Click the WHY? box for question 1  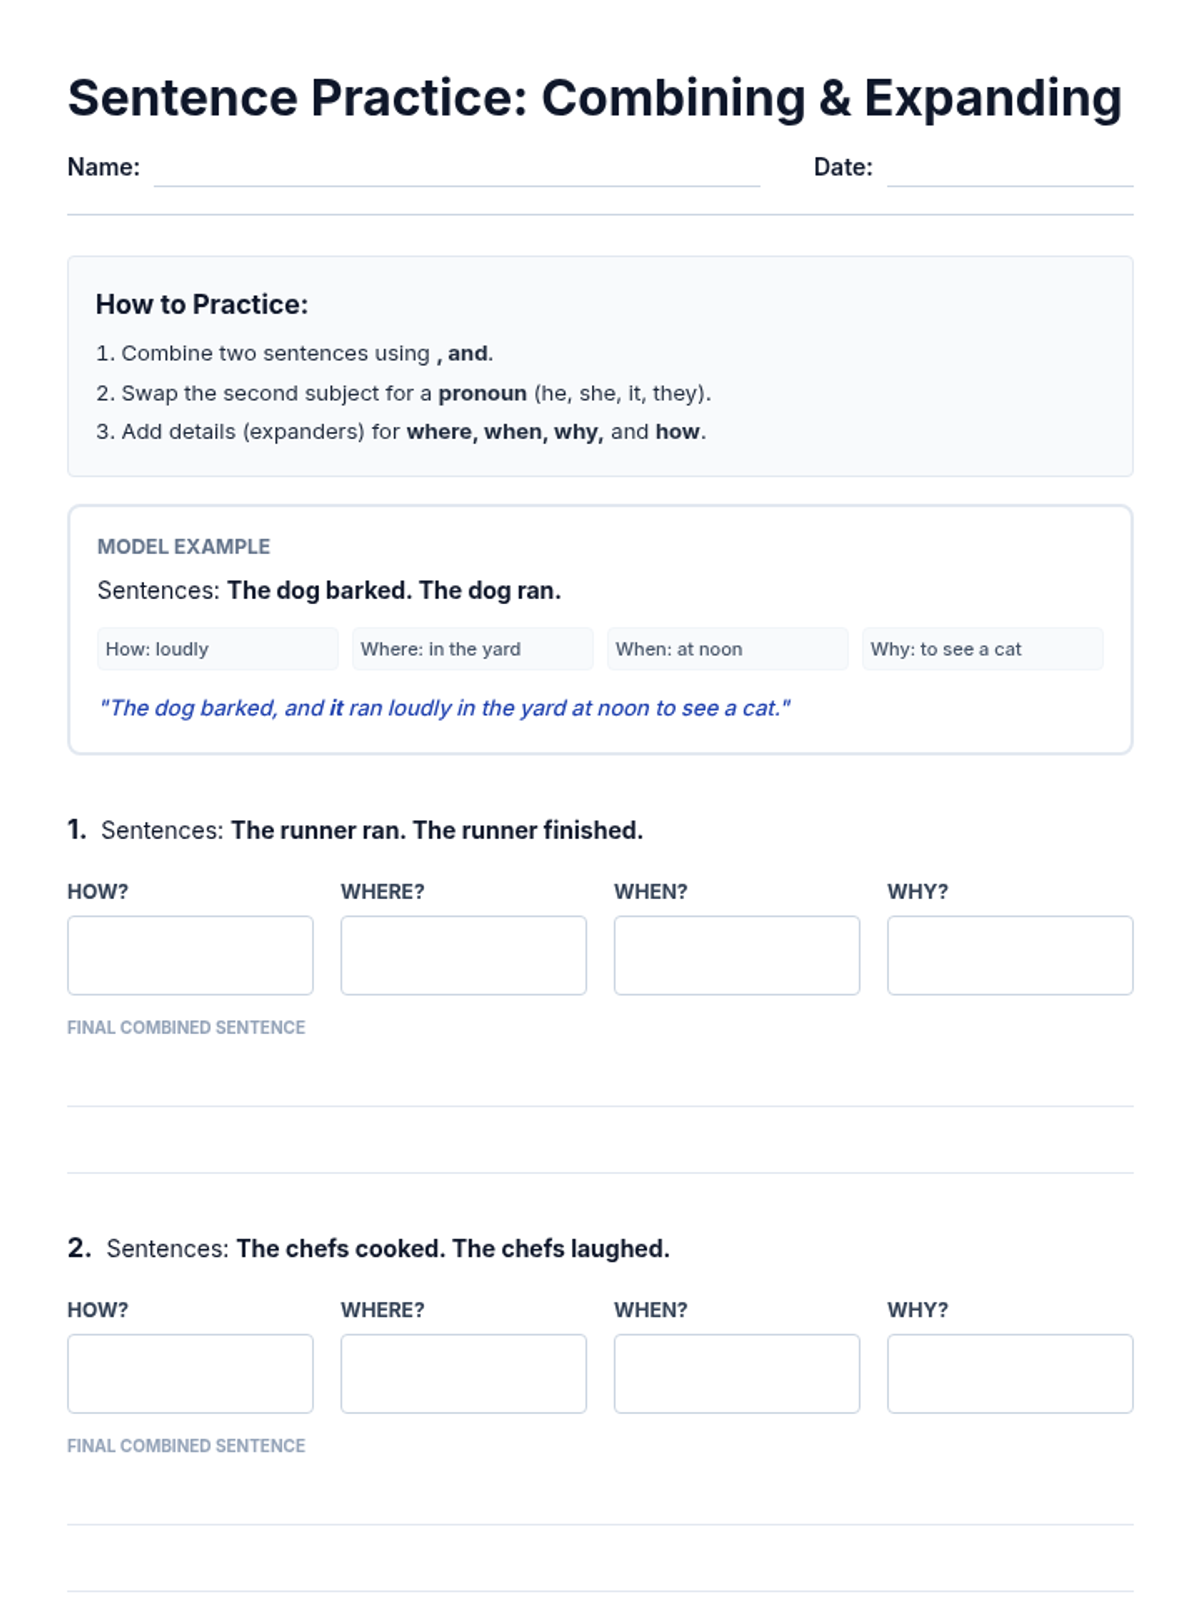(x=1009, y=955)
